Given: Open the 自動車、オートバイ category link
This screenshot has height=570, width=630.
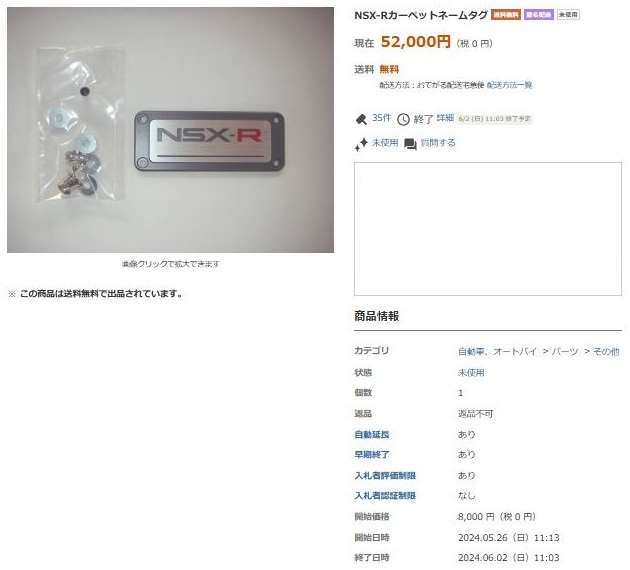Looking at the screenshot, I should pos(497,351).
